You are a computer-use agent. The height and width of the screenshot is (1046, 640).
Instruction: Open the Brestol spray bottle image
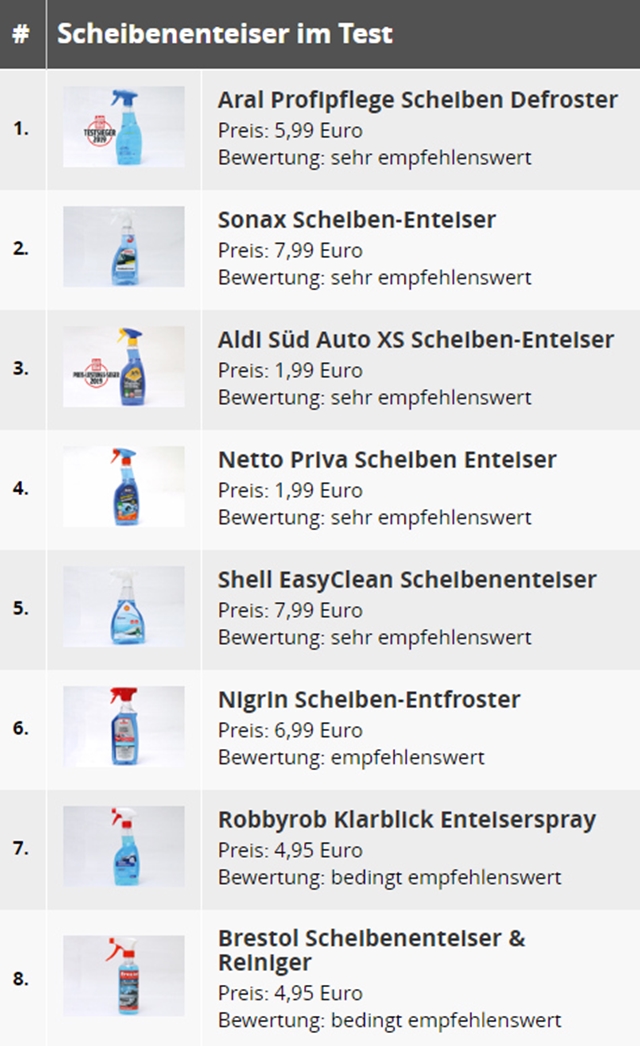[x=124, y=976]
